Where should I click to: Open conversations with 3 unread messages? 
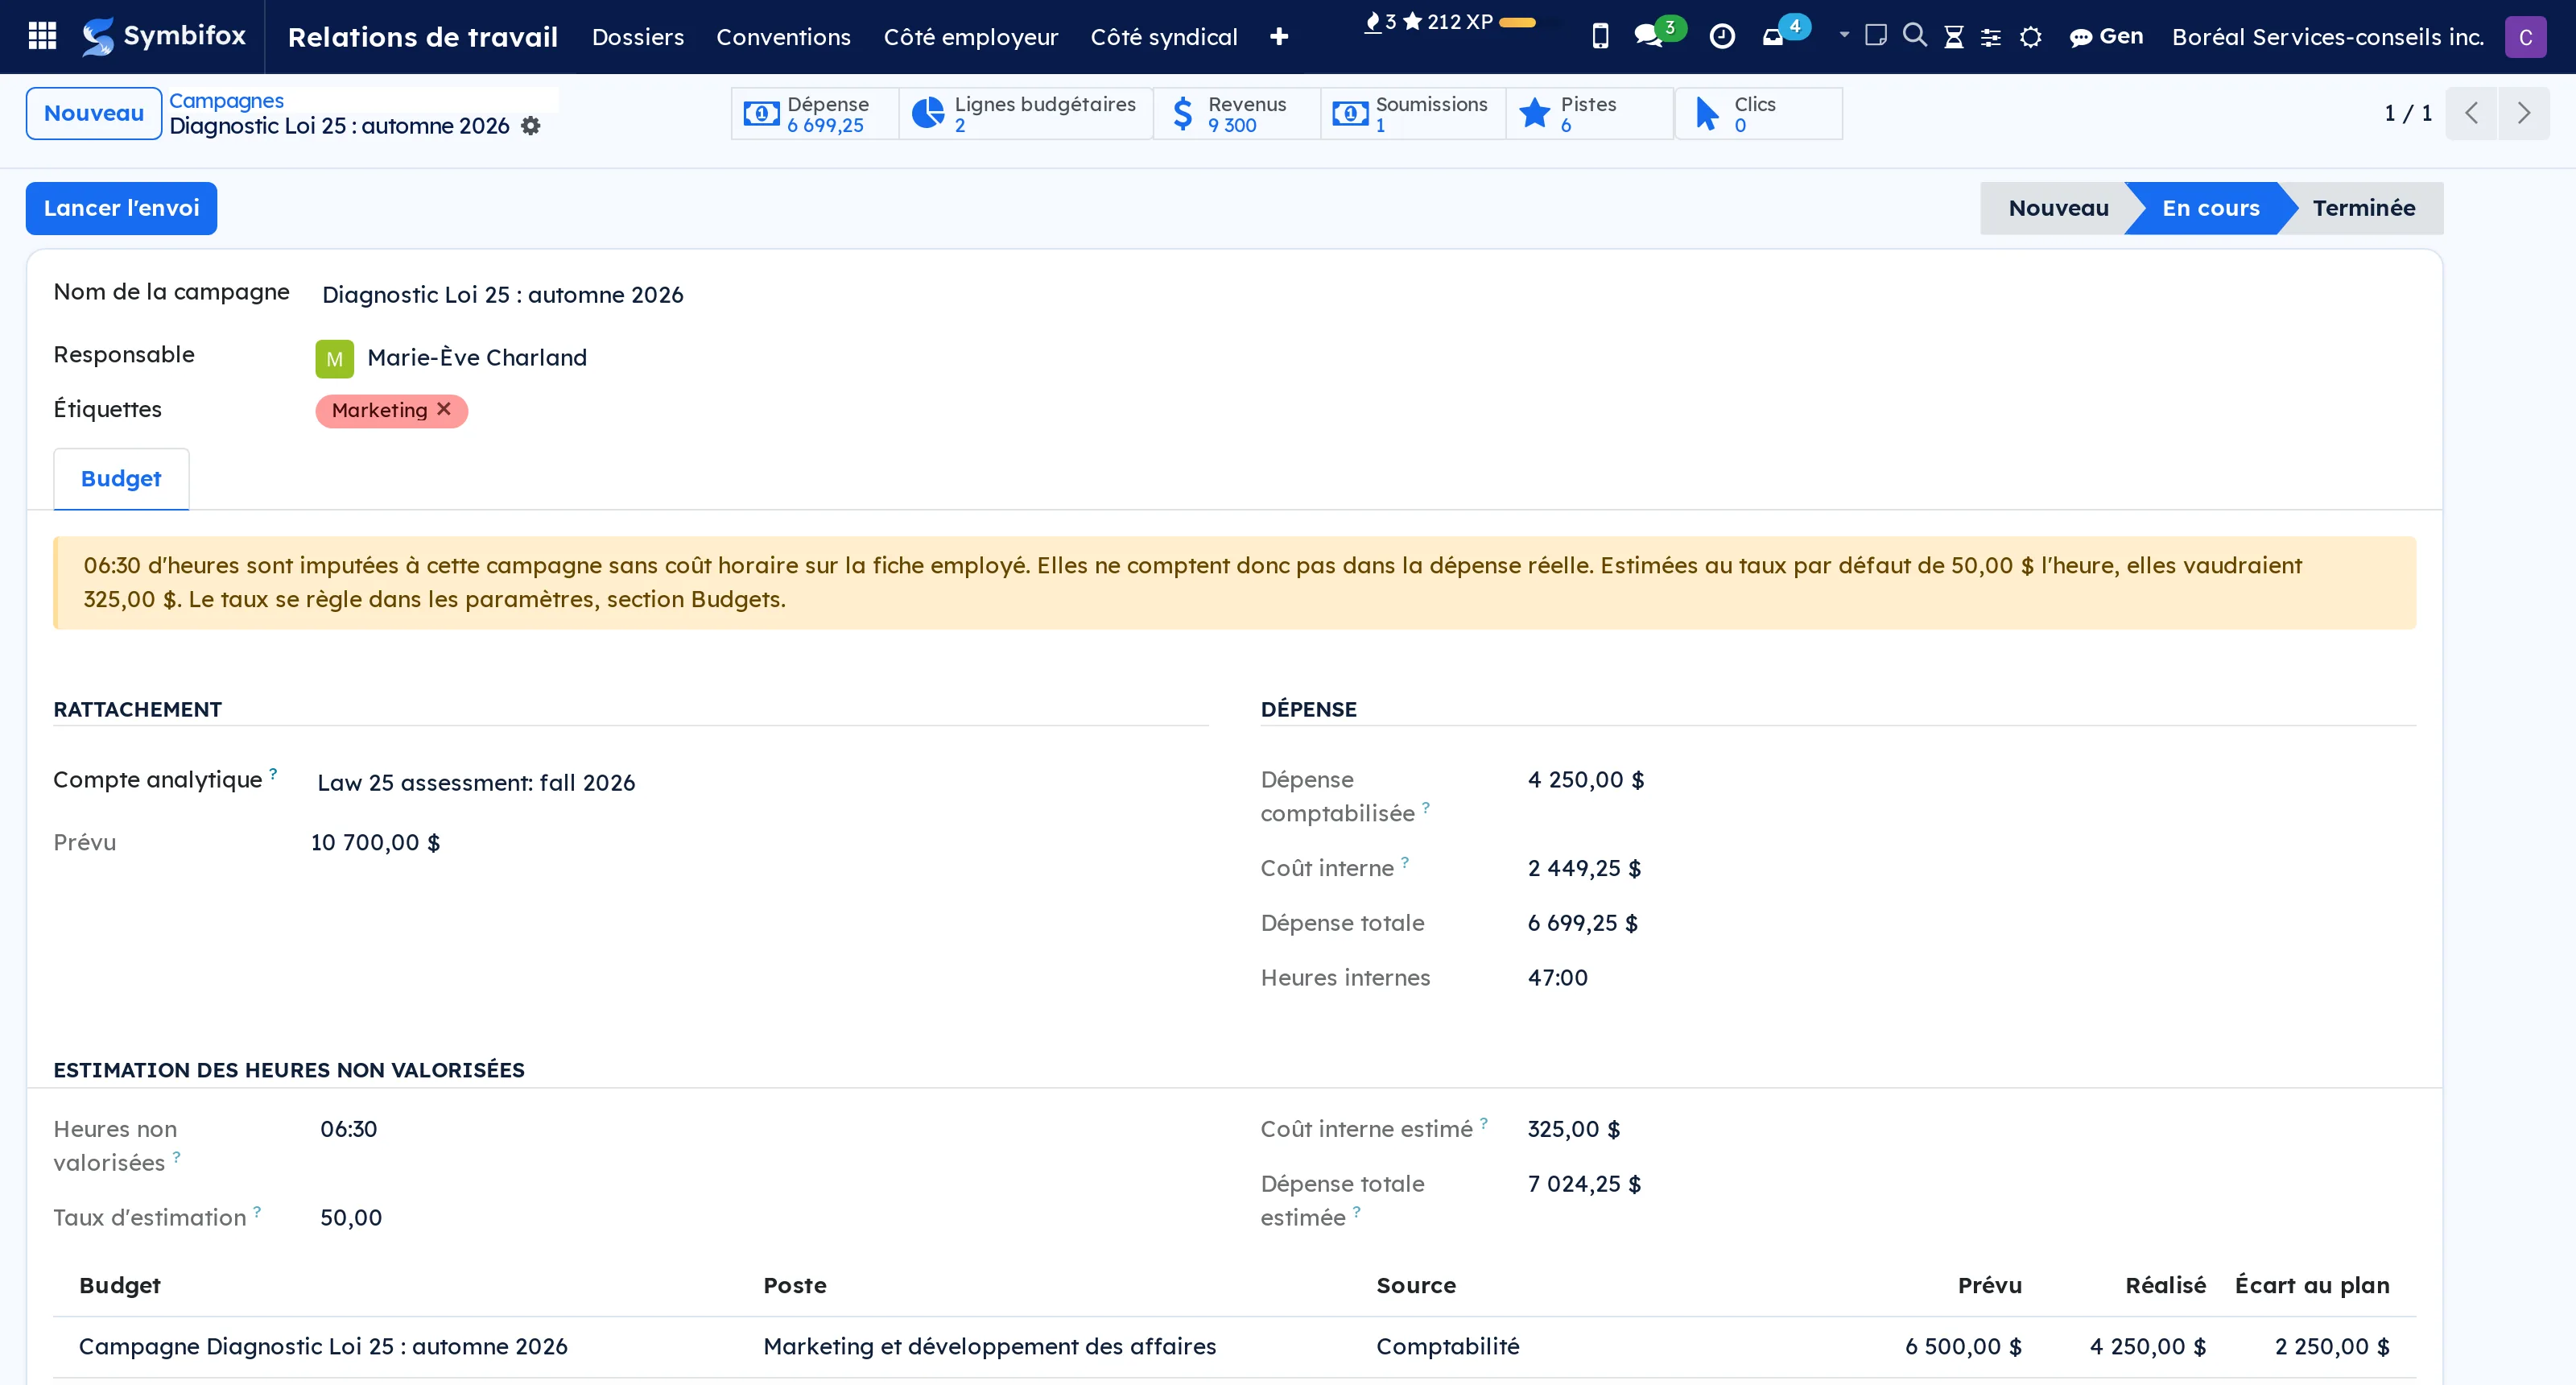(1659, 34)
